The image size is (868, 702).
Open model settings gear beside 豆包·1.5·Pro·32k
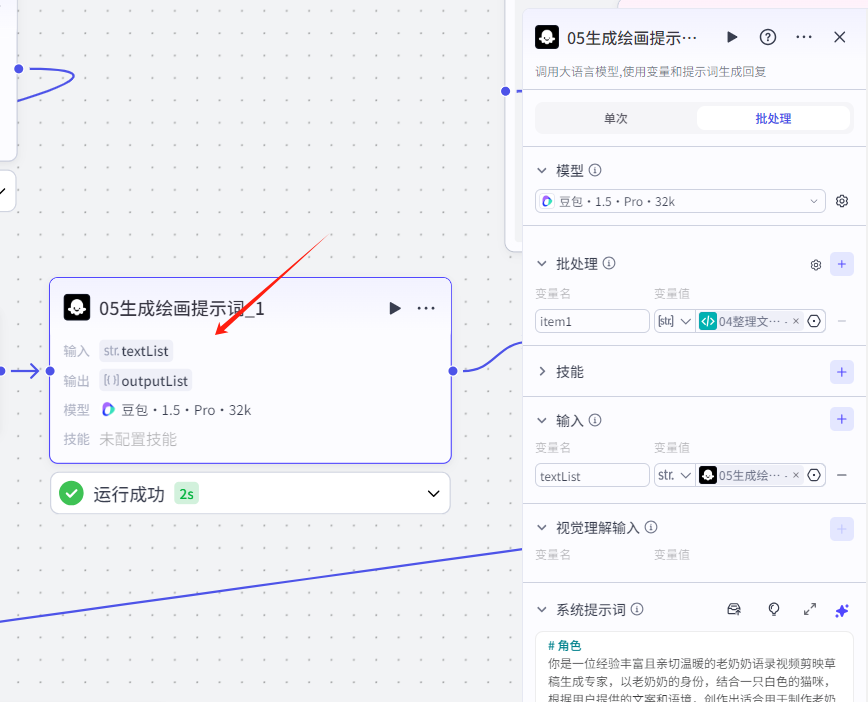click(842, 200)
